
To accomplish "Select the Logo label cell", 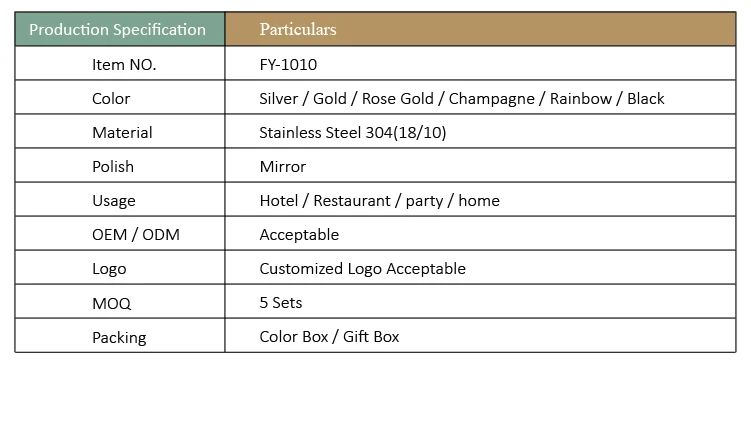I will 109,268.
